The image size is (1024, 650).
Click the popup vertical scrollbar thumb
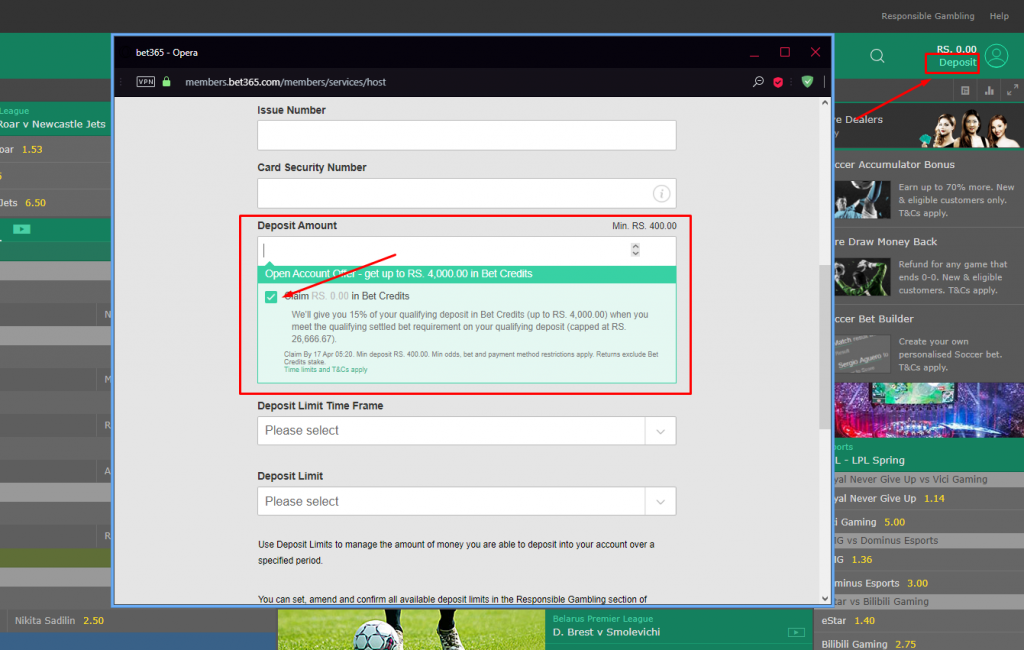pos(825,347)
